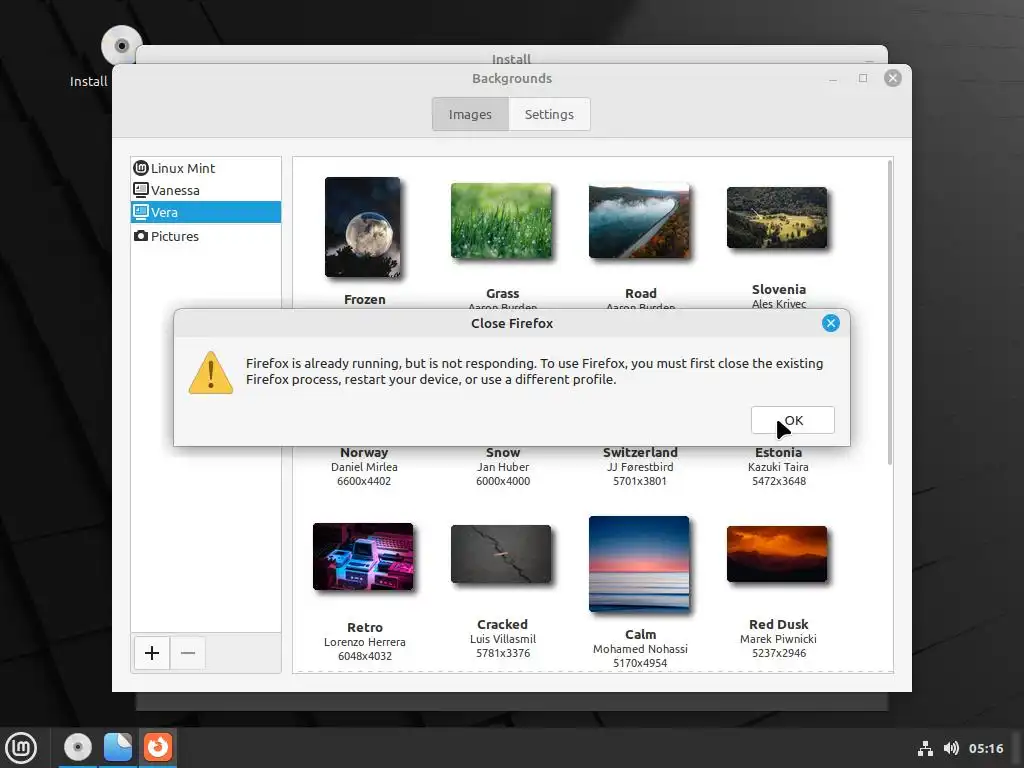Click the Mohamed Nohassi author text
The height and width of the screenshot is (768, 1024).
pos(640,649)
